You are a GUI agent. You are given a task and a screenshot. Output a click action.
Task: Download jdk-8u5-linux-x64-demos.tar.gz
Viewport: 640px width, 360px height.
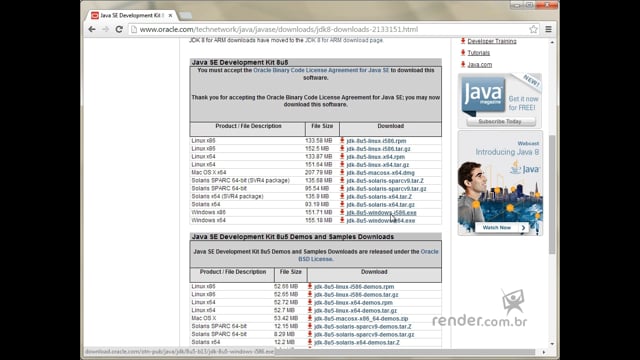[355, 311]
